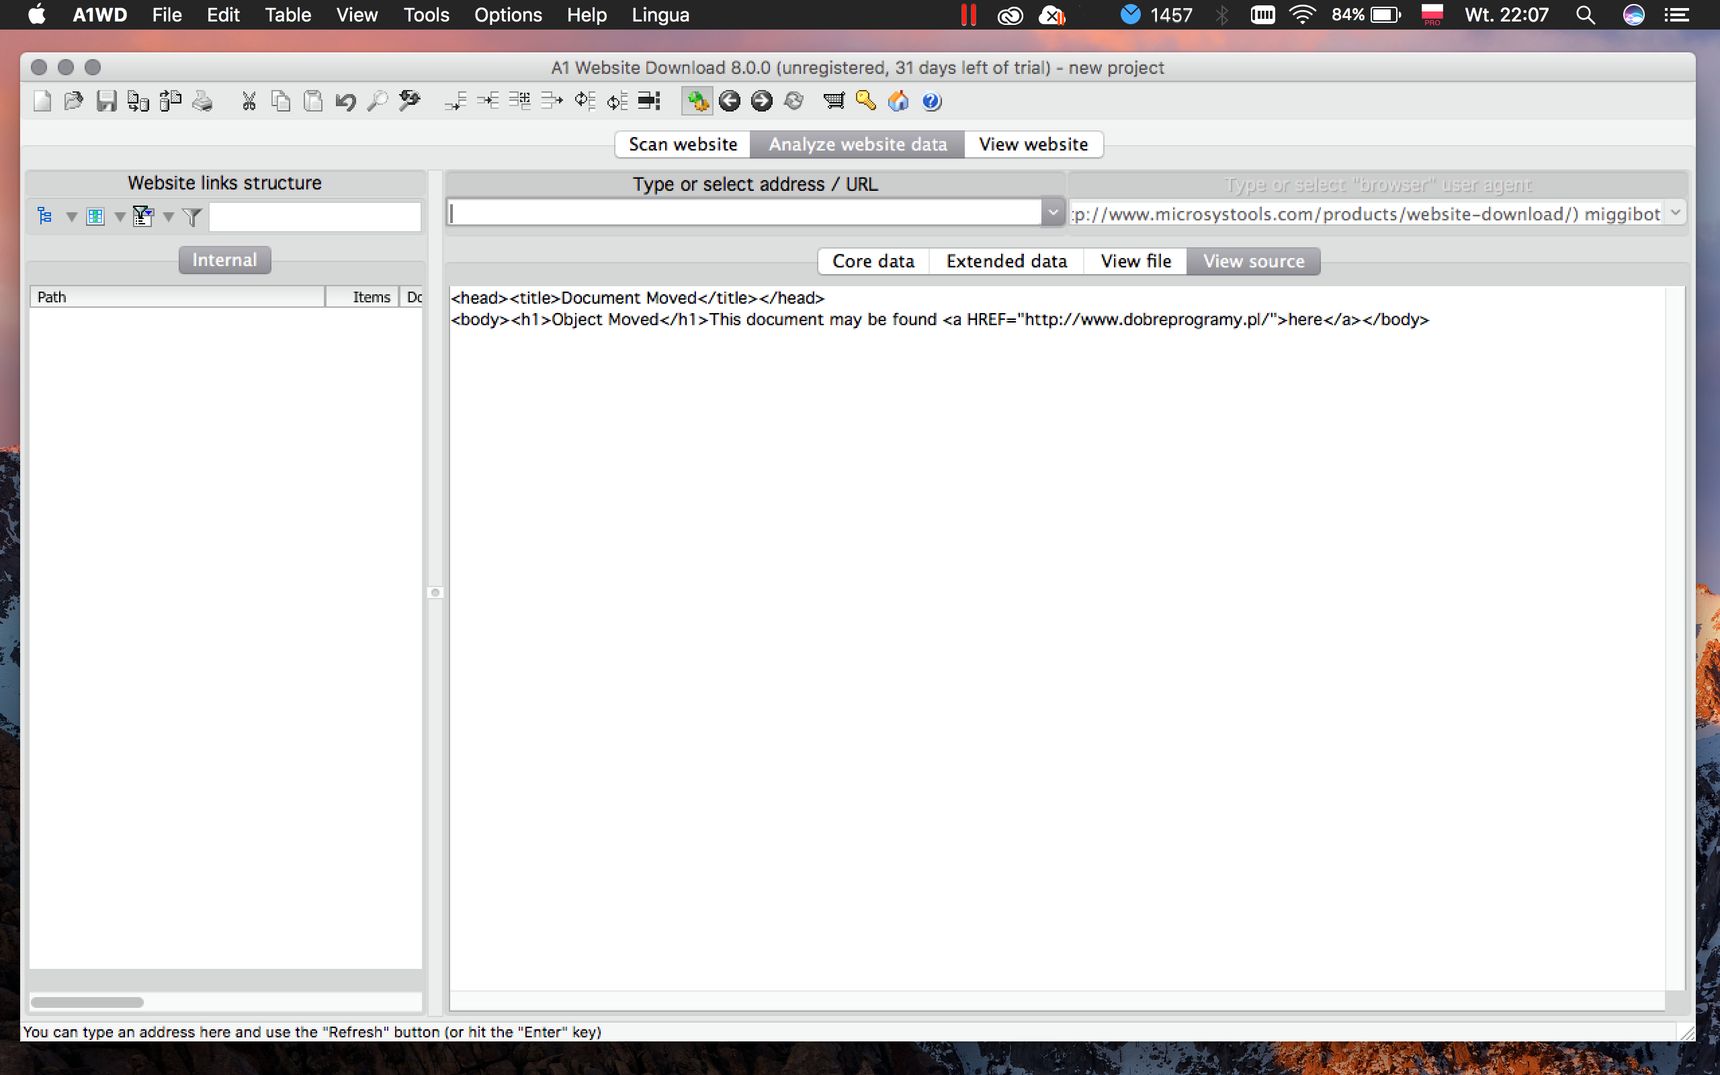The height and width of the screenshot is (1075, 1720).
Task: Click the Save project floppy disk icon
Action: [106, 101]
